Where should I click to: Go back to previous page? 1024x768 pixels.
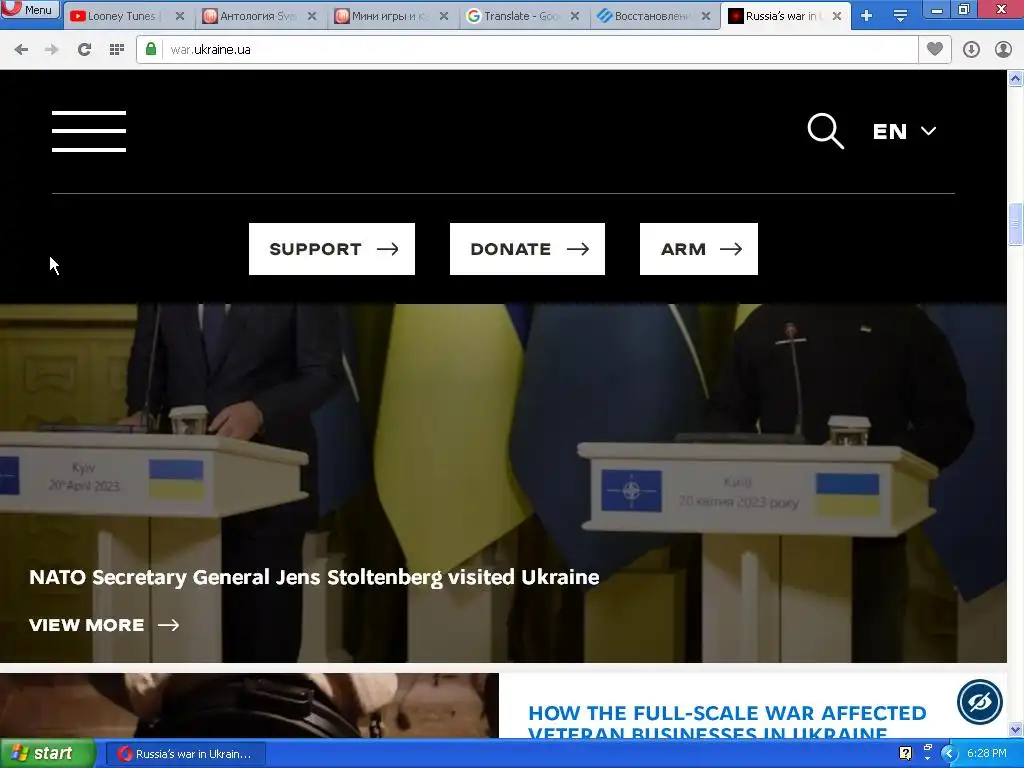click(x=21, y=50)
